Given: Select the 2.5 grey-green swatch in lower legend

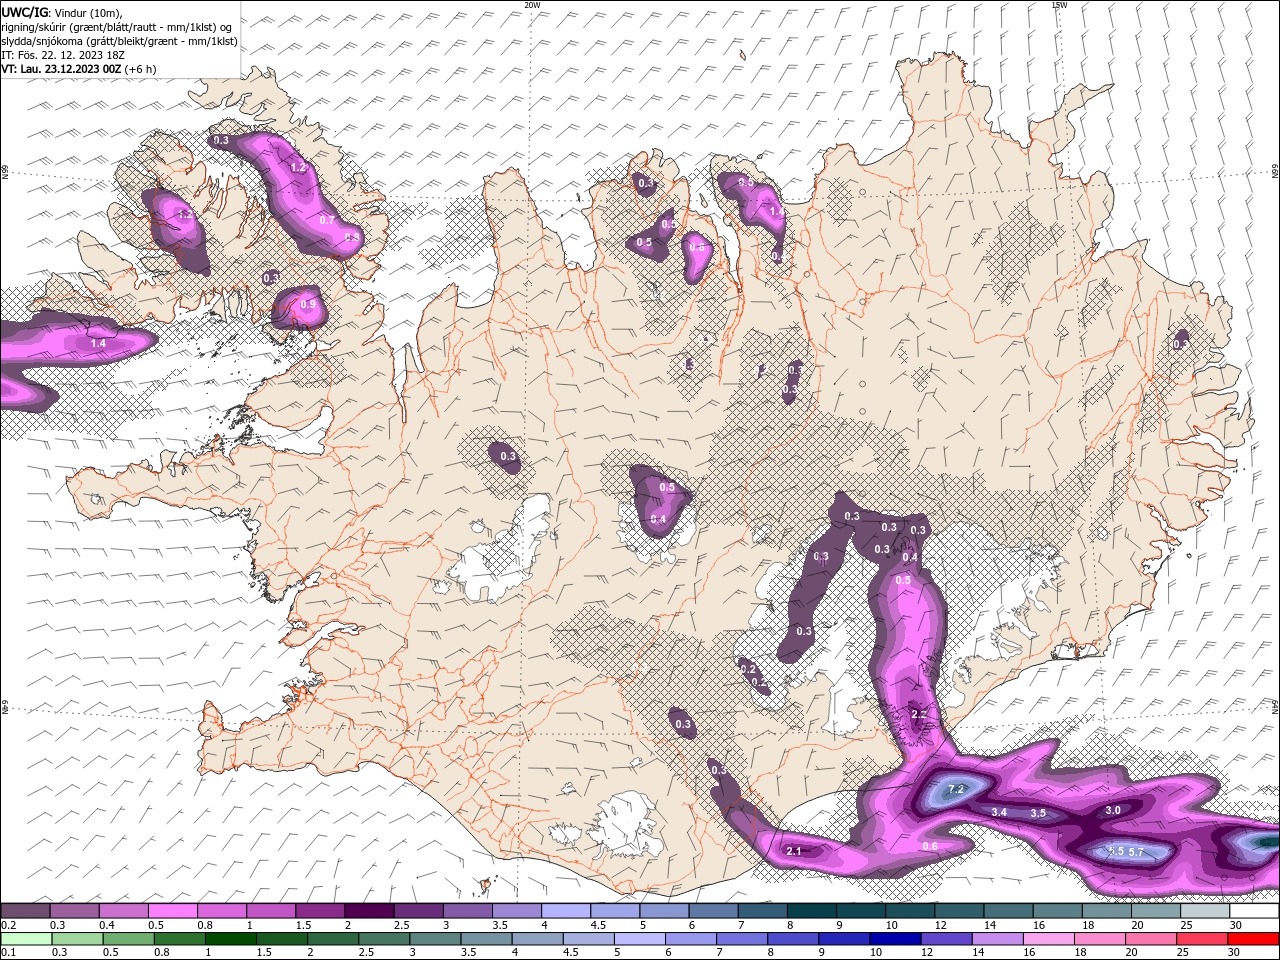Looking at the screenshot, I should pos(383,939).
